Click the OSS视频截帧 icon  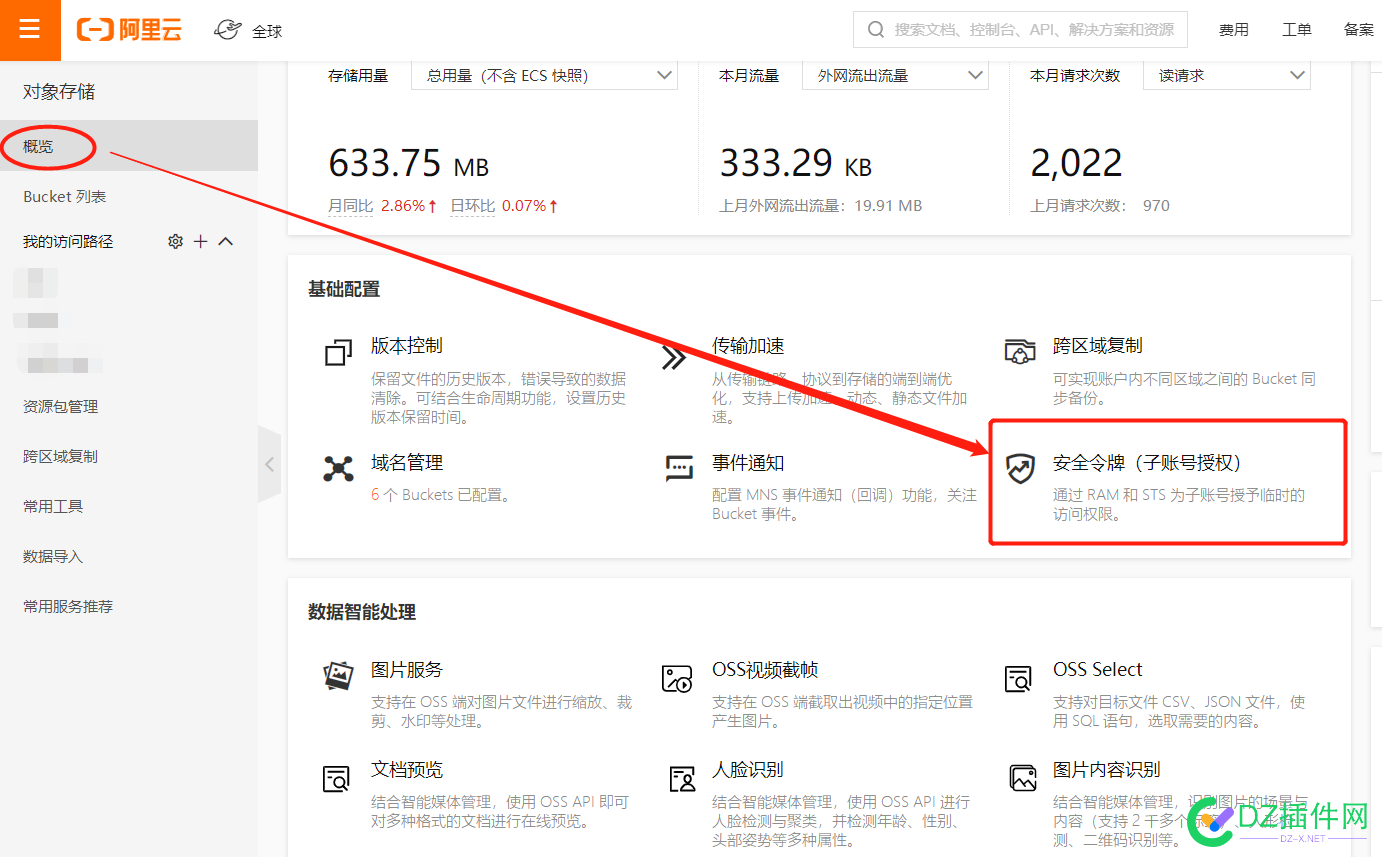pos(677,679)
